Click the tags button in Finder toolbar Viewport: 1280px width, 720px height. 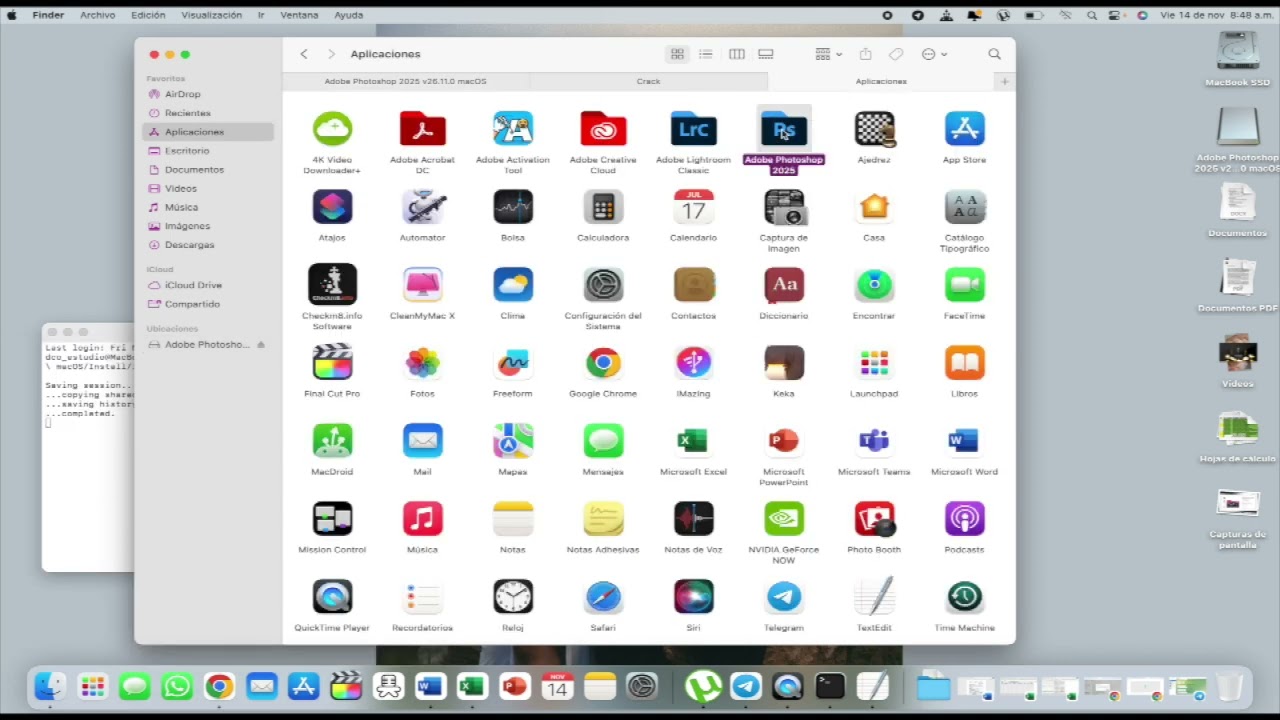coord(896,54)
